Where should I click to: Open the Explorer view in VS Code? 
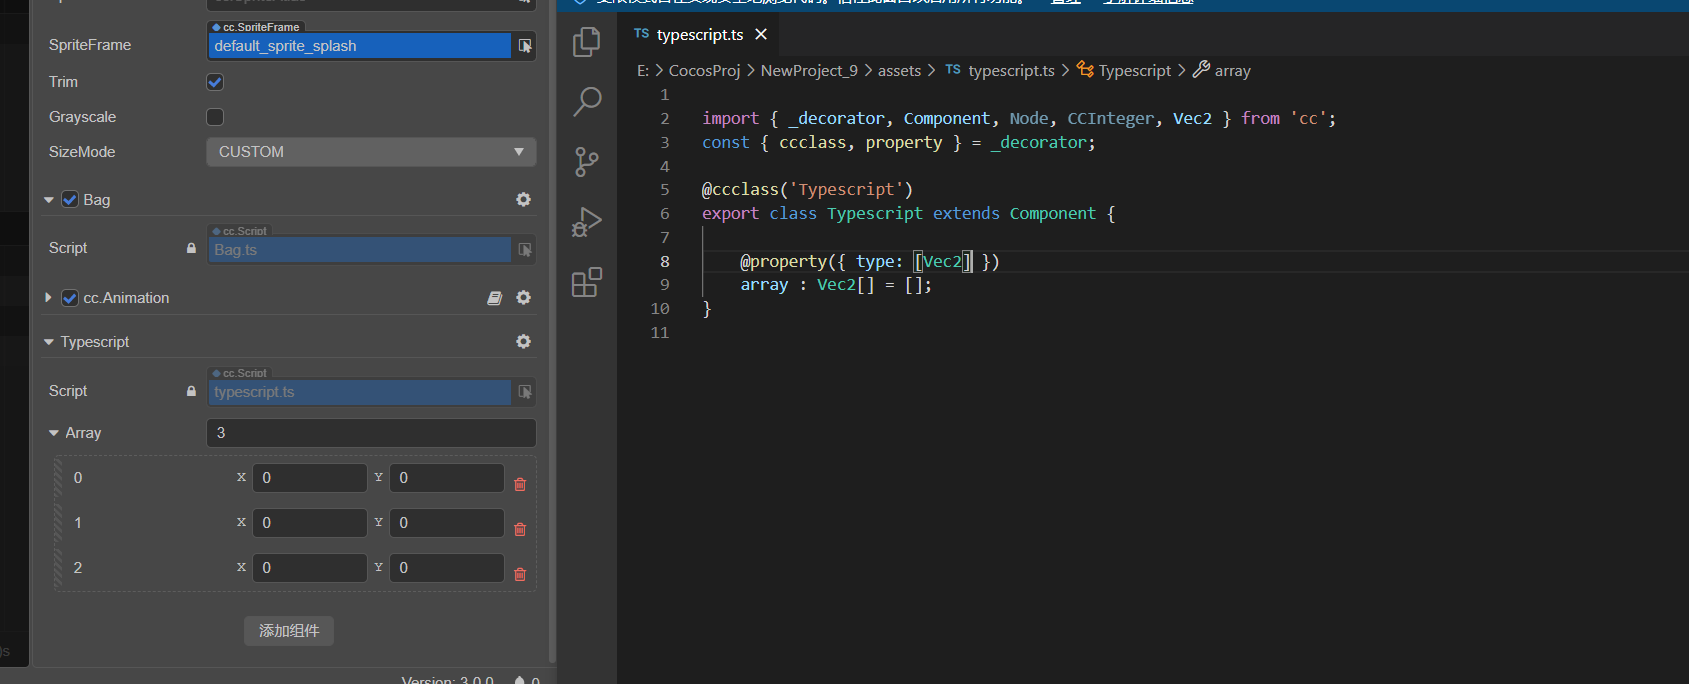coord(587,42)
